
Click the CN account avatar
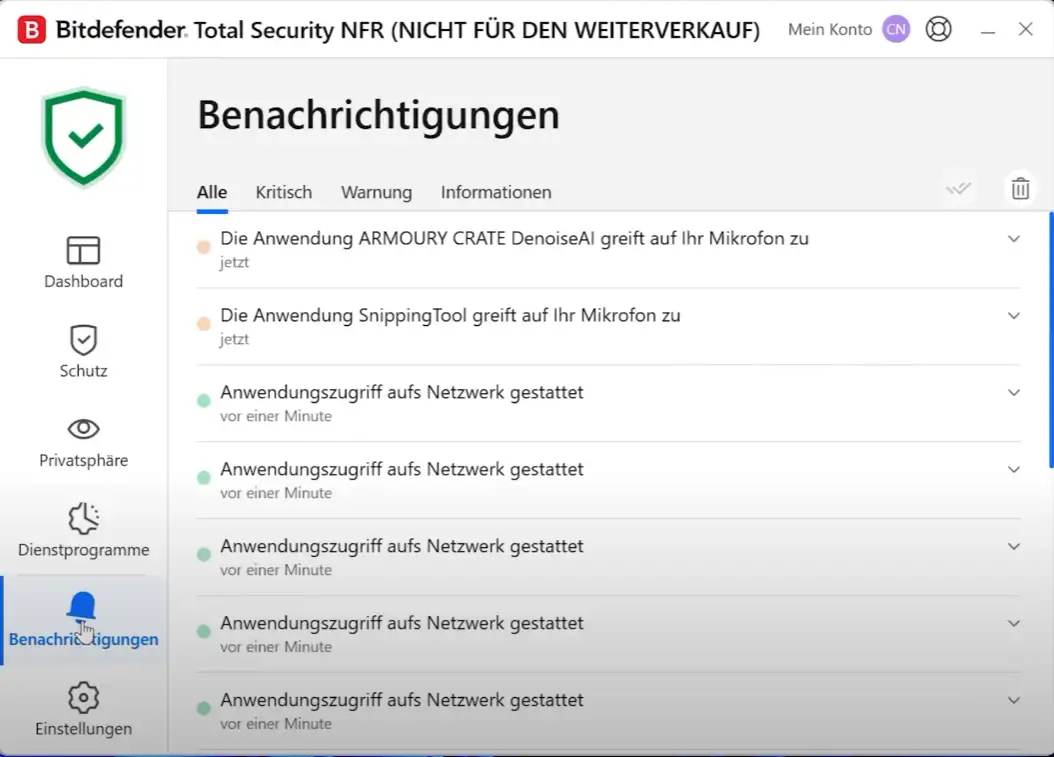click(x=896, y=29)
